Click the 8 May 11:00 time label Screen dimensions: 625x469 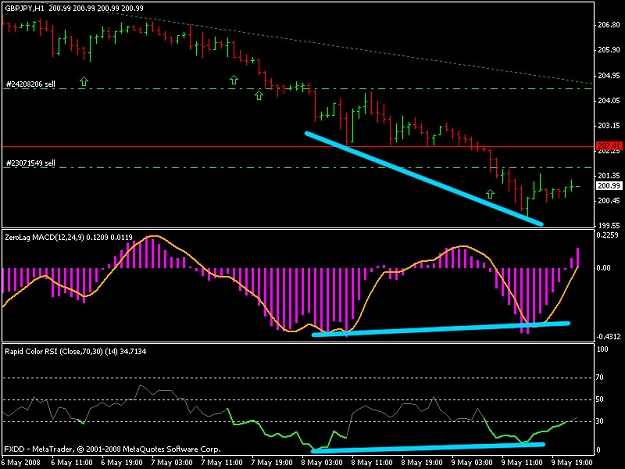pyautogui.click(x=371, y=463)
